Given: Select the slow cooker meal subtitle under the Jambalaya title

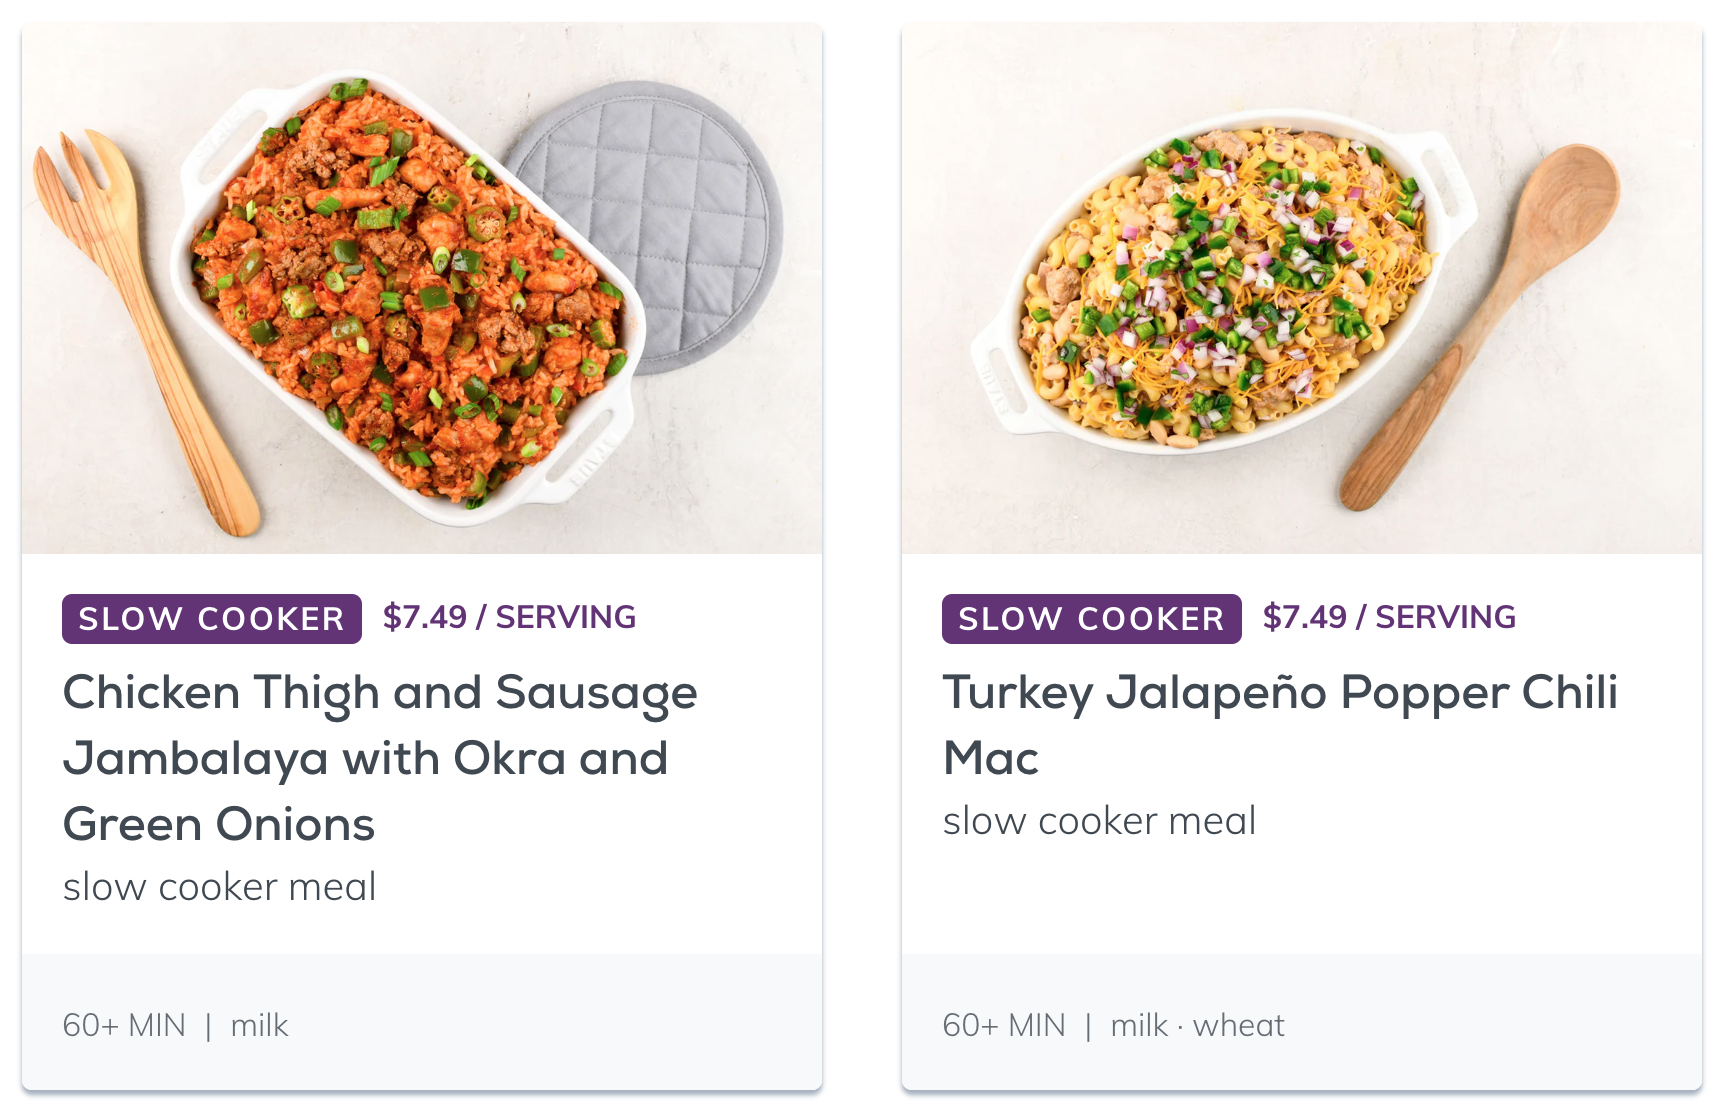Looking at the screenshot, I should click(x=218, y=886).
